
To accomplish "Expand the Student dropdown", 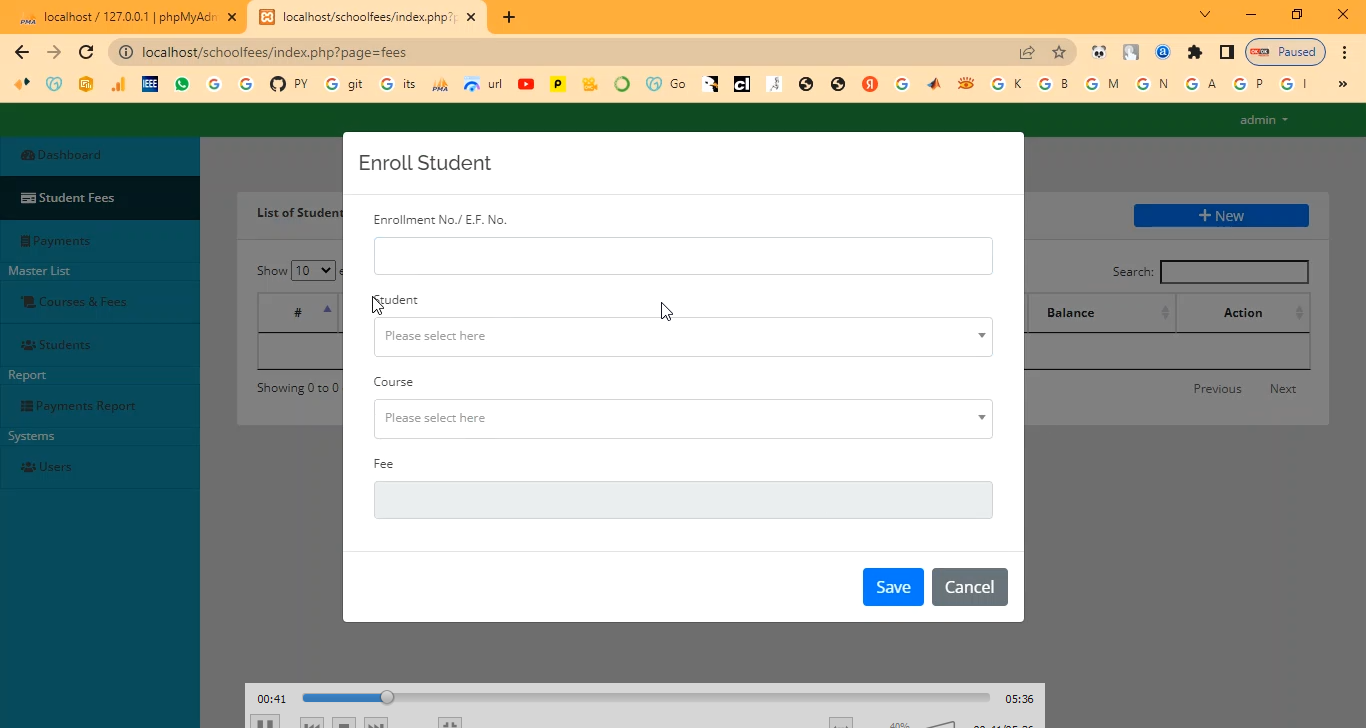I will (x=682, y=336).
